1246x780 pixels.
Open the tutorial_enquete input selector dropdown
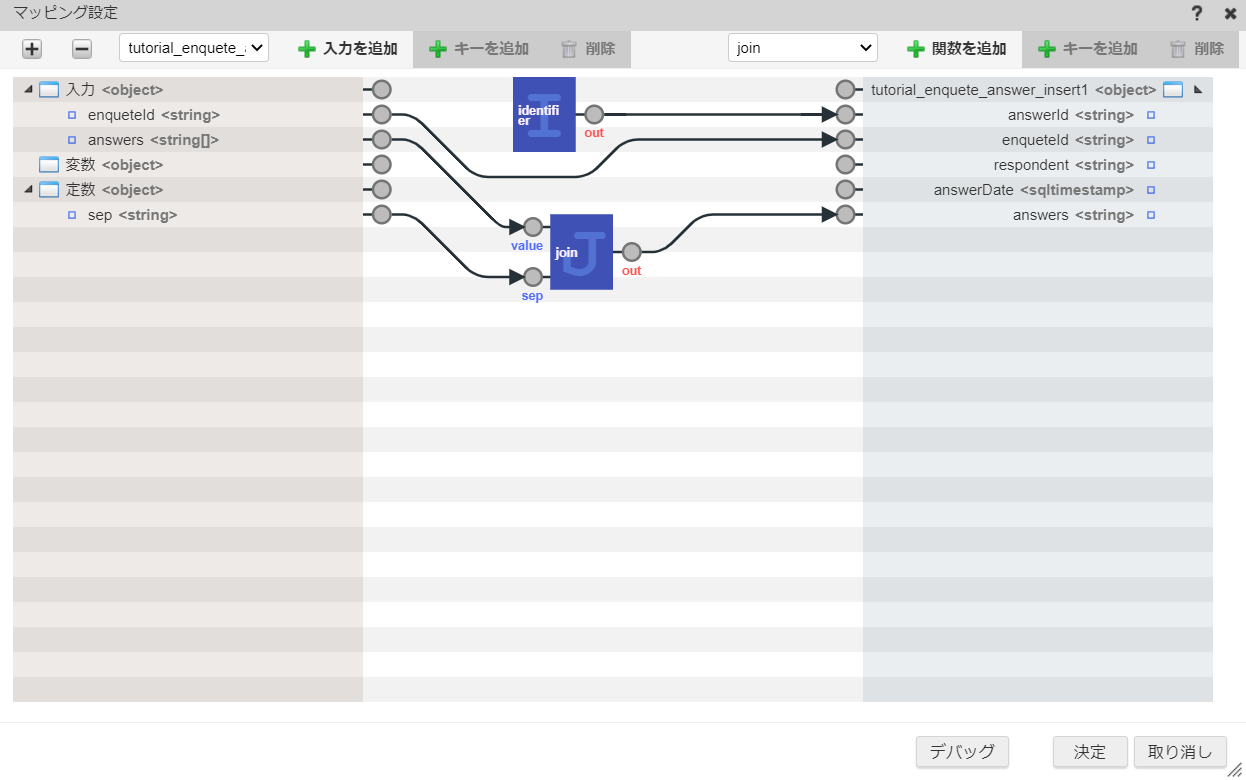pos(194,48)
